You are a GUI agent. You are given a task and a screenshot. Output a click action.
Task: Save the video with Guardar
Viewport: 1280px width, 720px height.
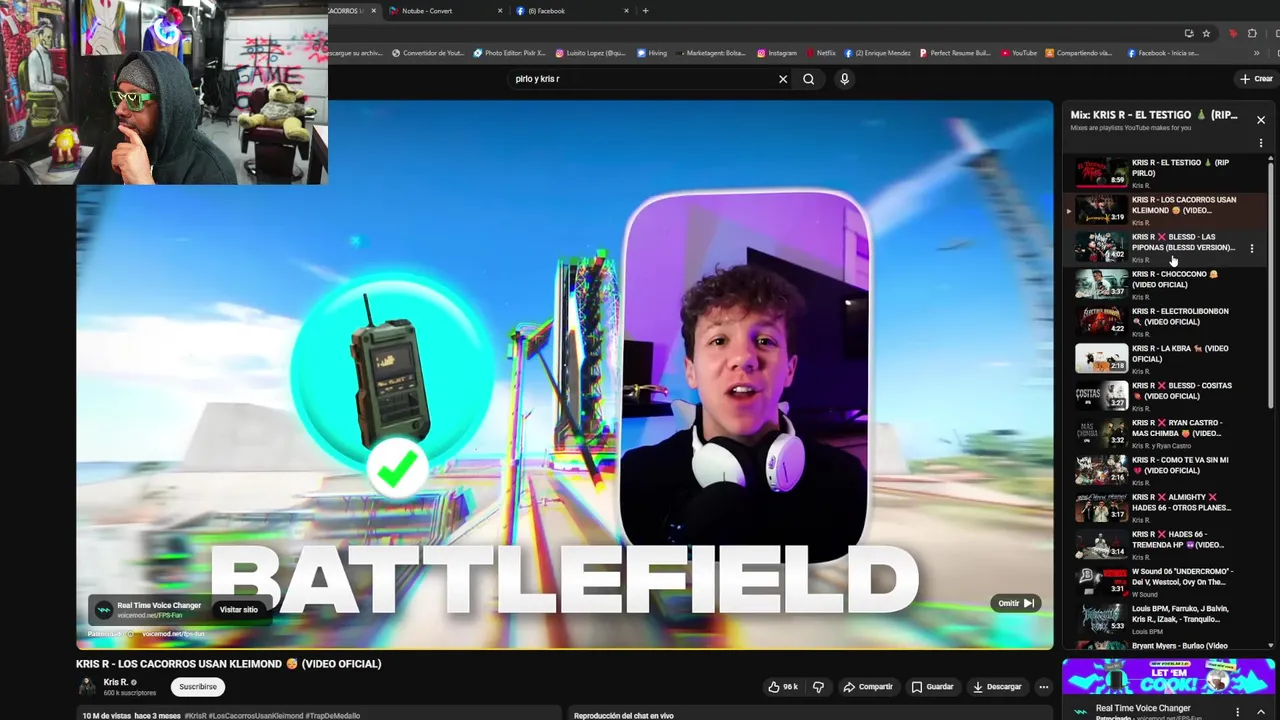click(x=932, y=687)
